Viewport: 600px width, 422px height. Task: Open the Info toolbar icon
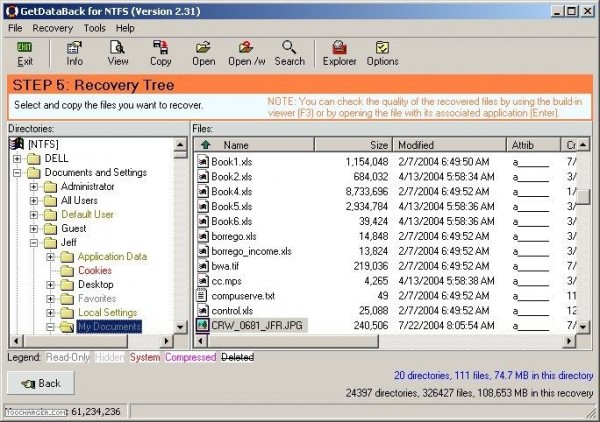click(x=75, y=52)
